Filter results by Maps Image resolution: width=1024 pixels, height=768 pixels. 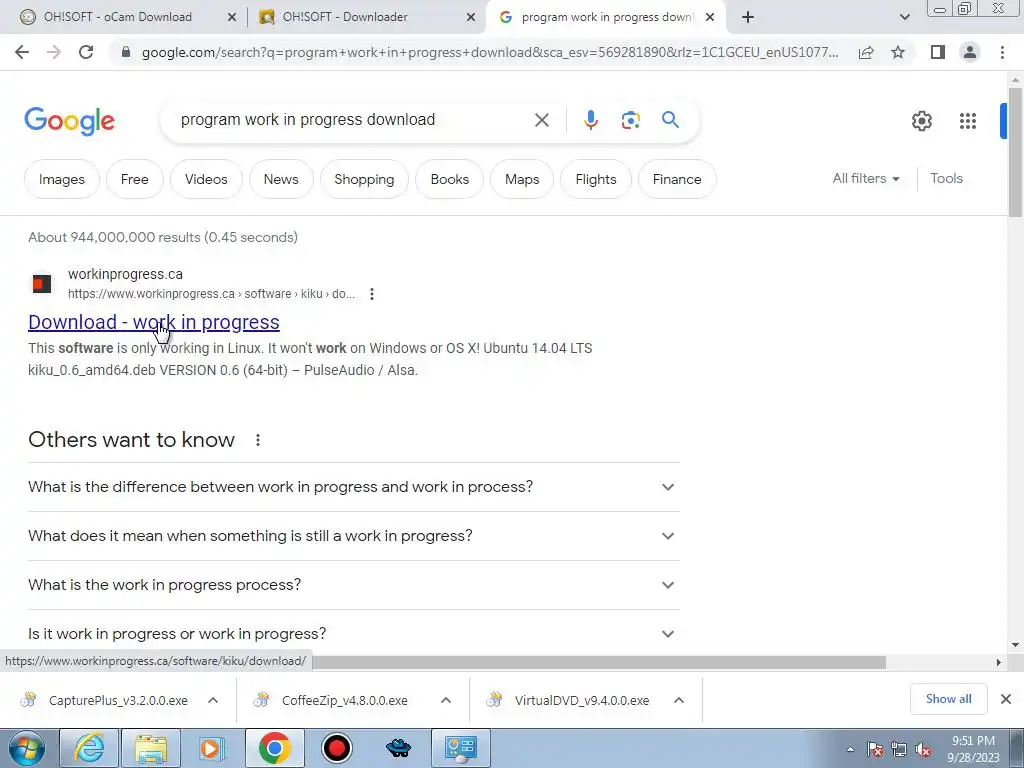(522, 179)
